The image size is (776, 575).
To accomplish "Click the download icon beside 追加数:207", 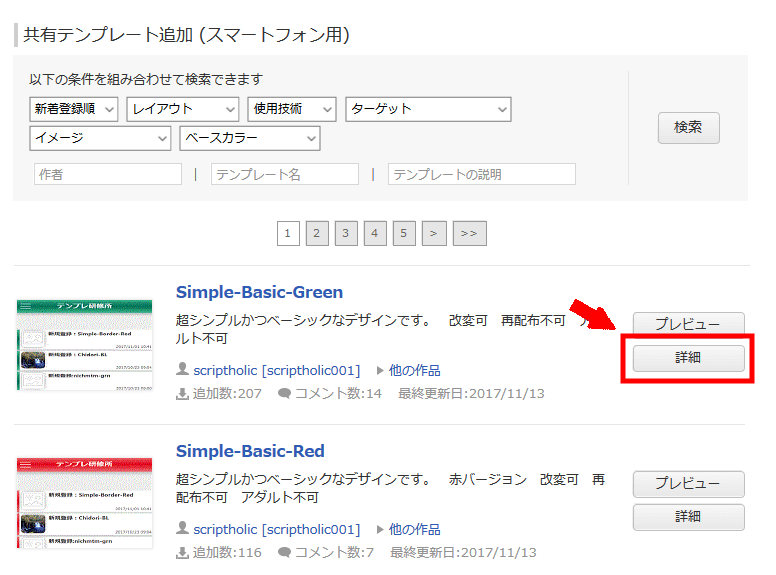I will [x=183, y=394].
